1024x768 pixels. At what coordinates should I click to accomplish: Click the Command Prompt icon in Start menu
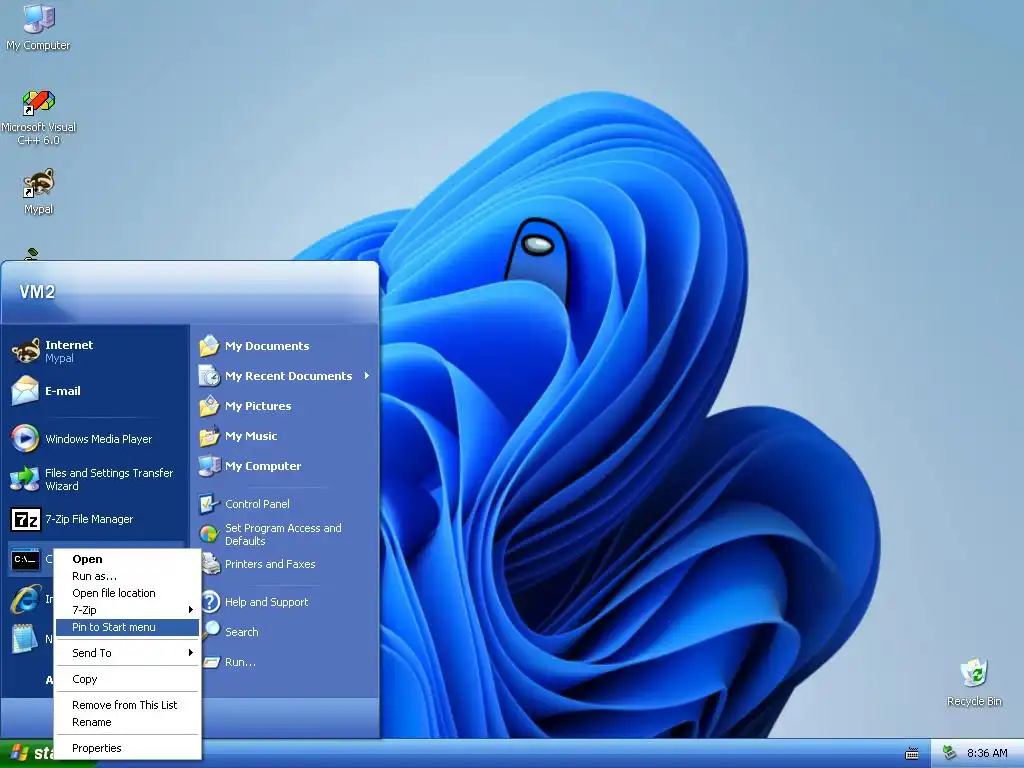point(25,559)
